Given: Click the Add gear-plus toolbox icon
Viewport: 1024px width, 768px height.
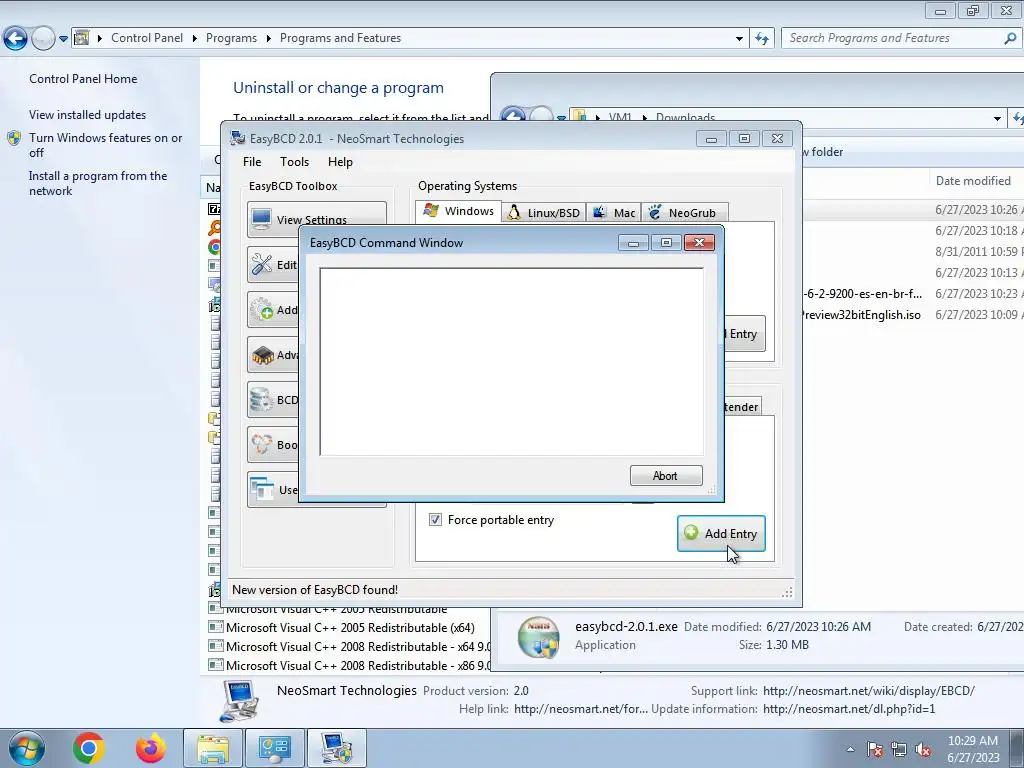Looking at the screenshot, I should pyautogui.click(x=262, y=310).
